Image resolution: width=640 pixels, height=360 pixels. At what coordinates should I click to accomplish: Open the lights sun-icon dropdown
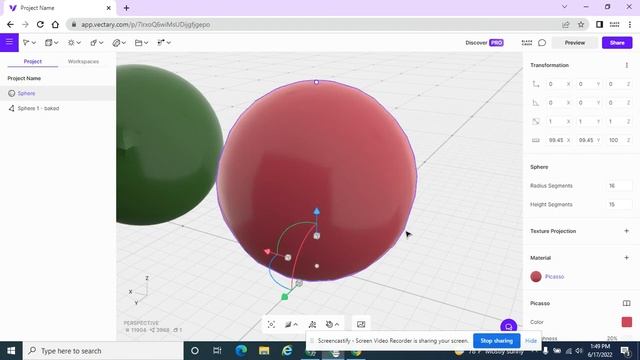click(x=74, y=42)
